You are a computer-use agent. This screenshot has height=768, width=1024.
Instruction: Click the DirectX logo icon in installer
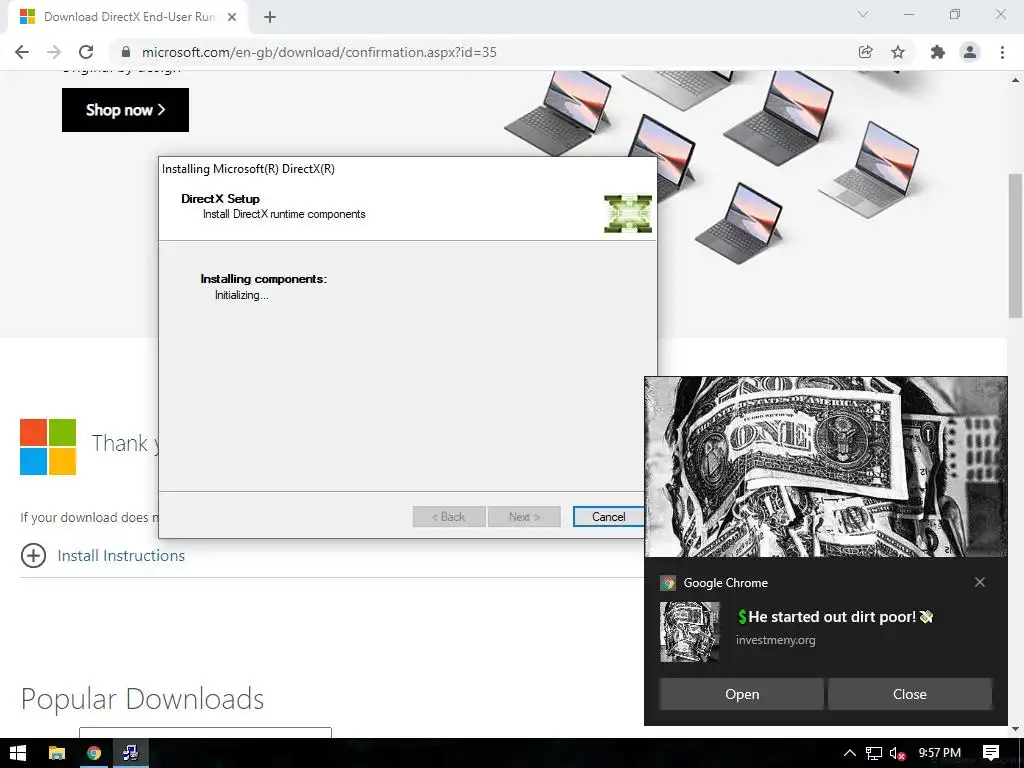(628, 214)
